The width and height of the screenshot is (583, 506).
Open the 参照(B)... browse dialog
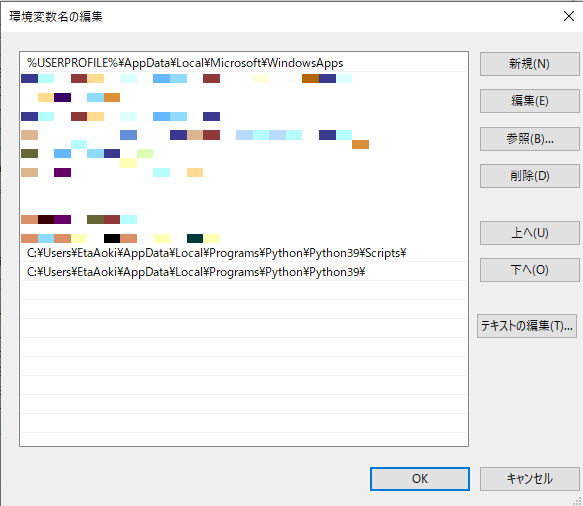[x=529, y=139]
